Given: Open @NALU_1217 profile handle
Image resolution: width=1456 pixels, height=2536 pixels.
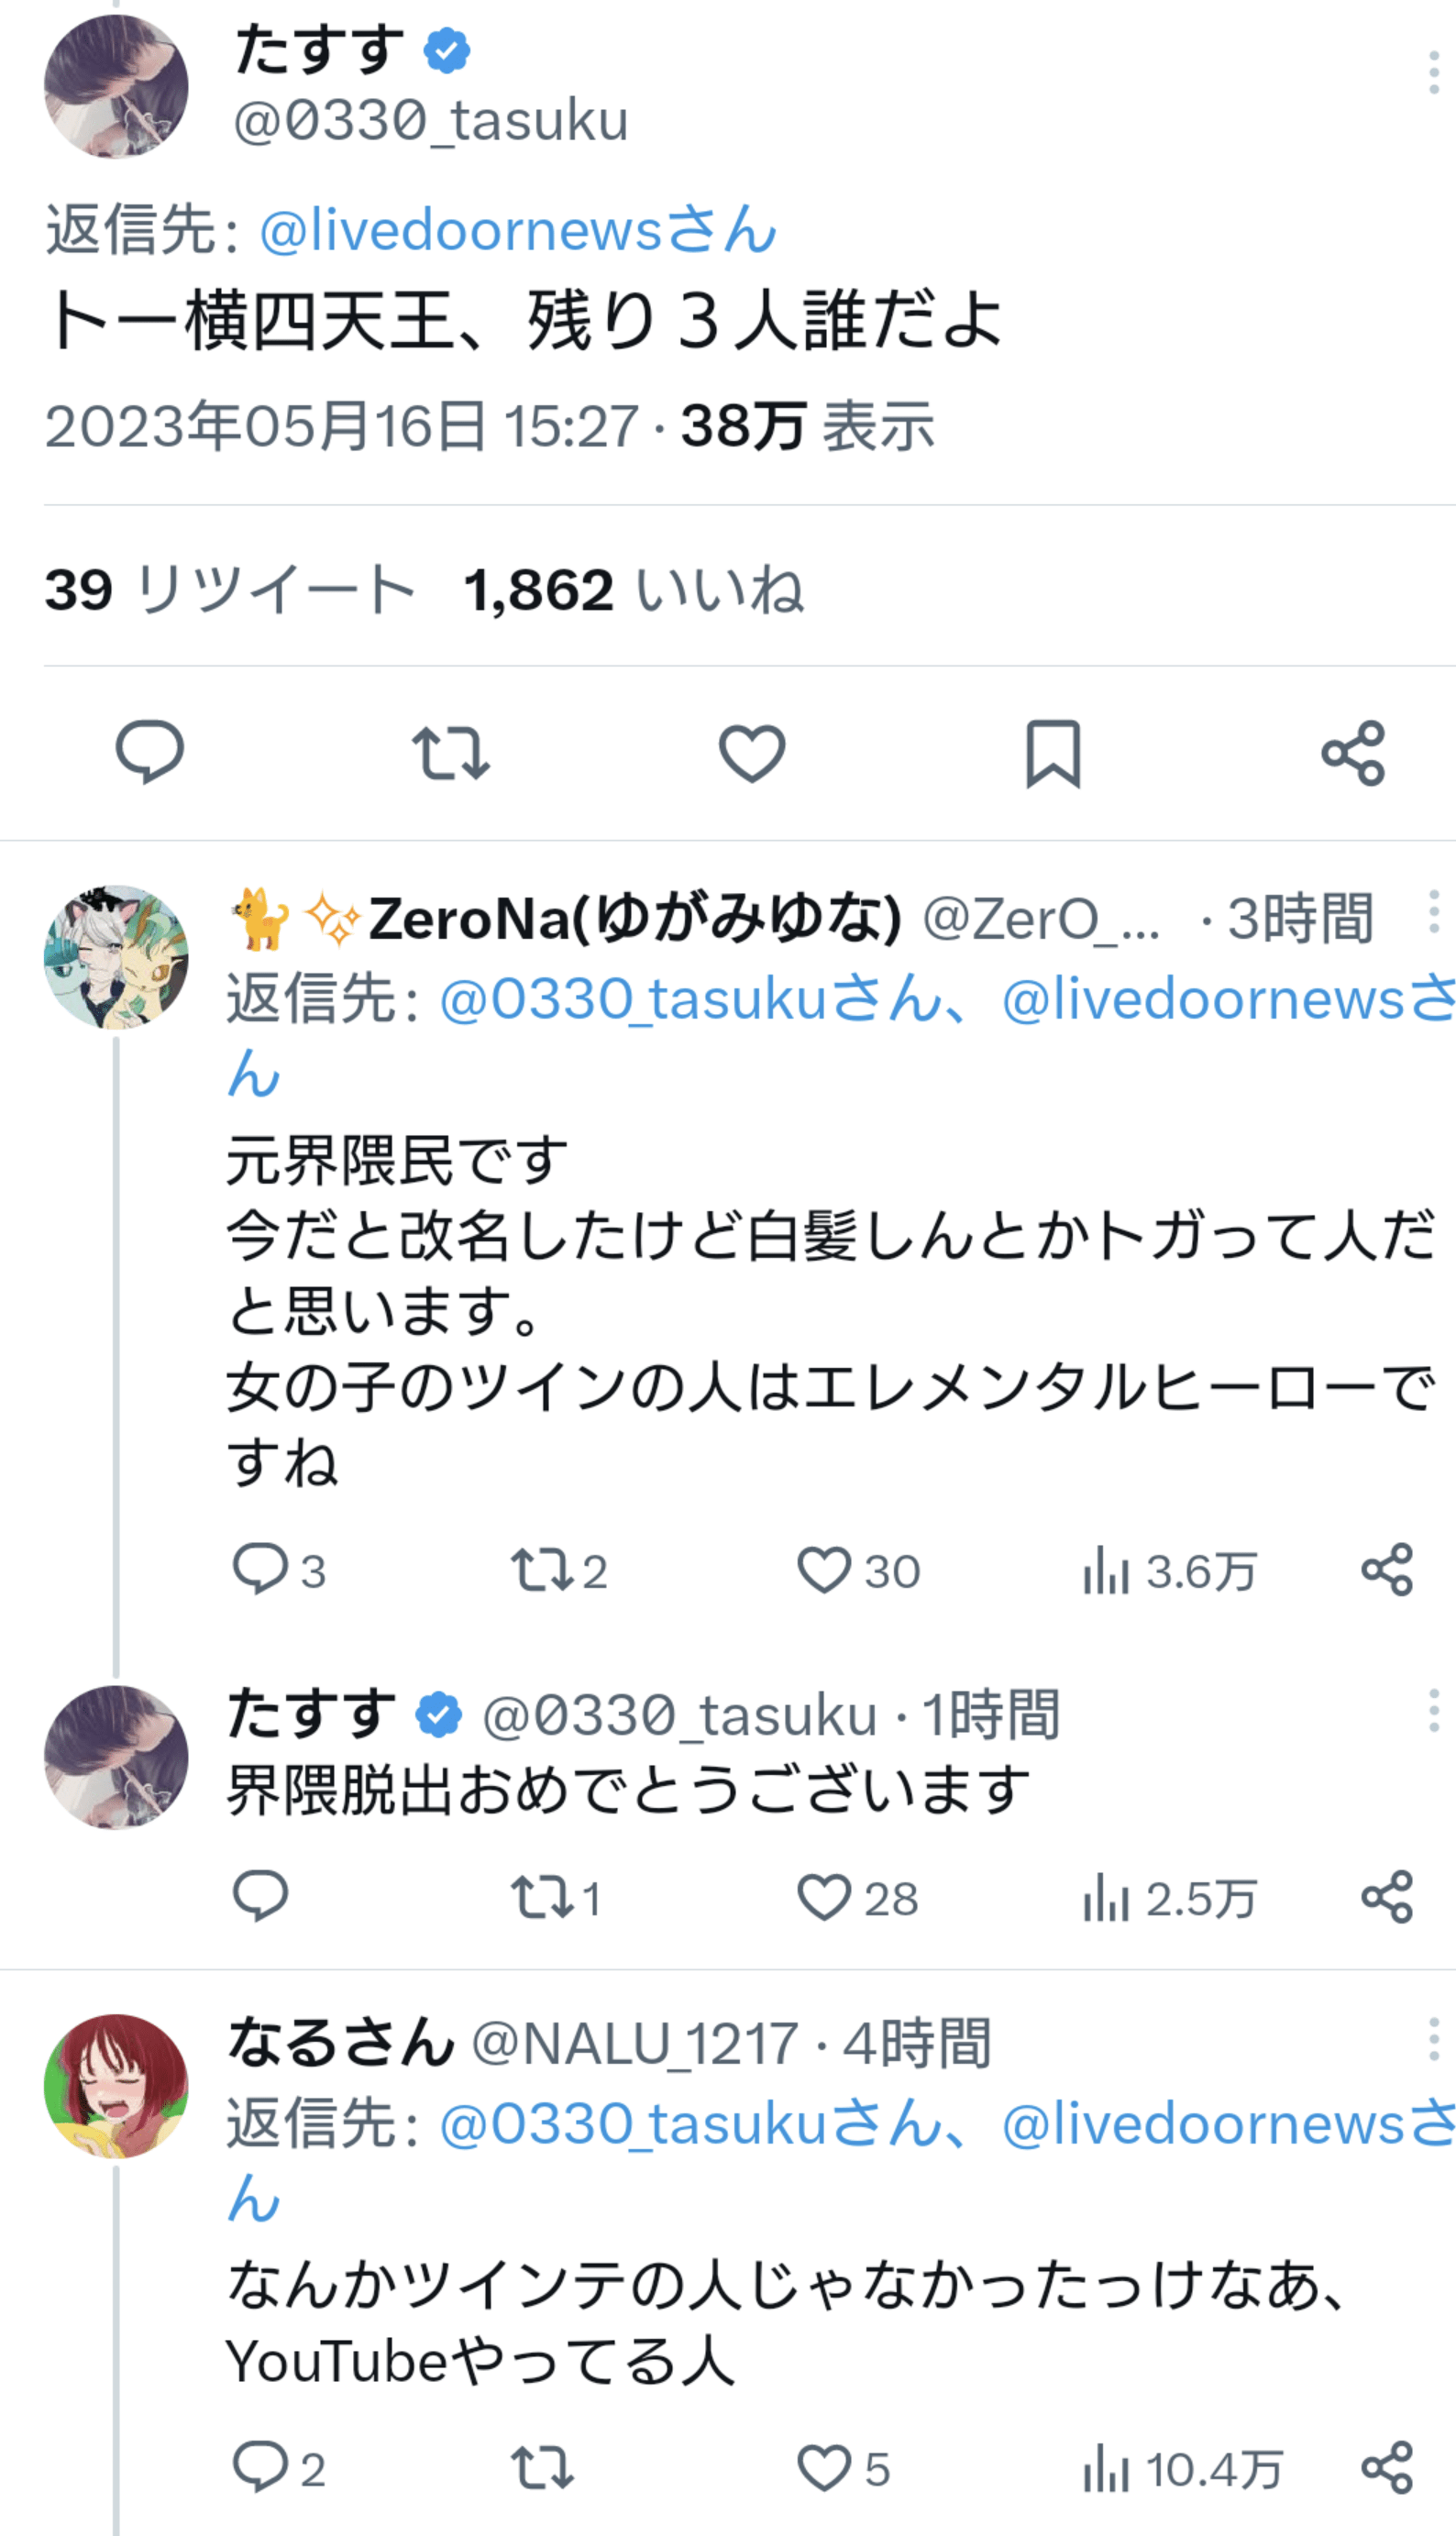Looking at the screenshot, I should 634,2043.
